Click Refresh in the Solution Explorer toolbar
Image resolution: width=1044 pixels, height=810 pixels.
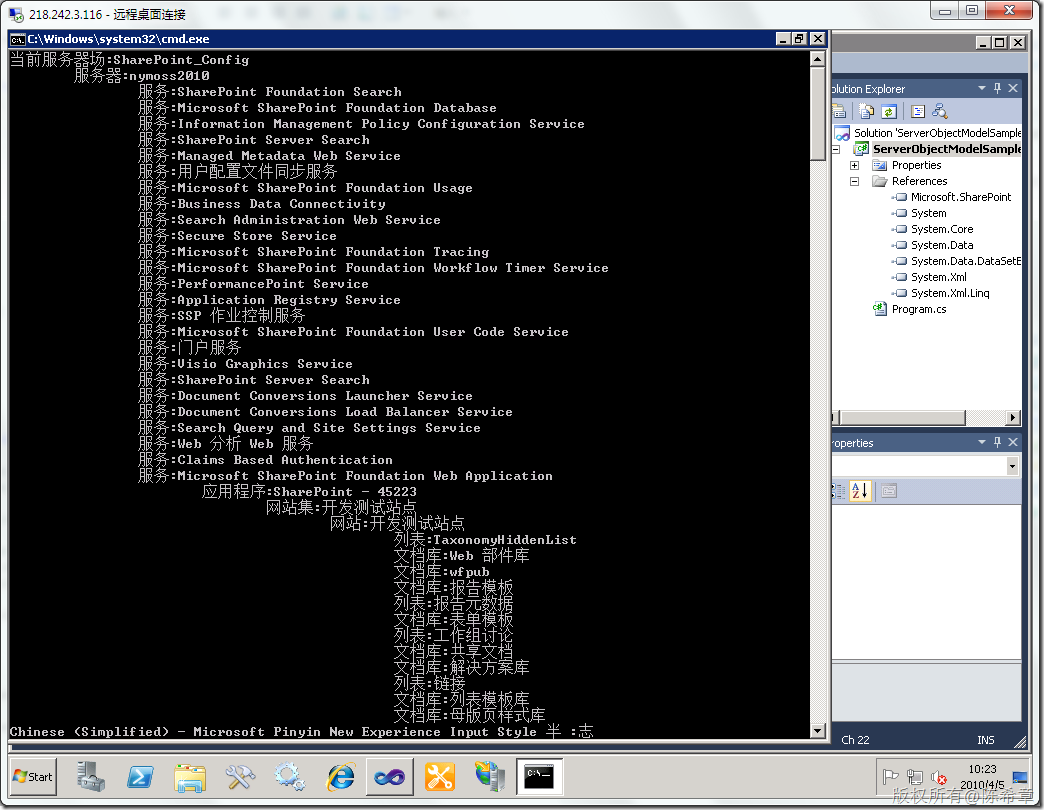pos(889,111)
